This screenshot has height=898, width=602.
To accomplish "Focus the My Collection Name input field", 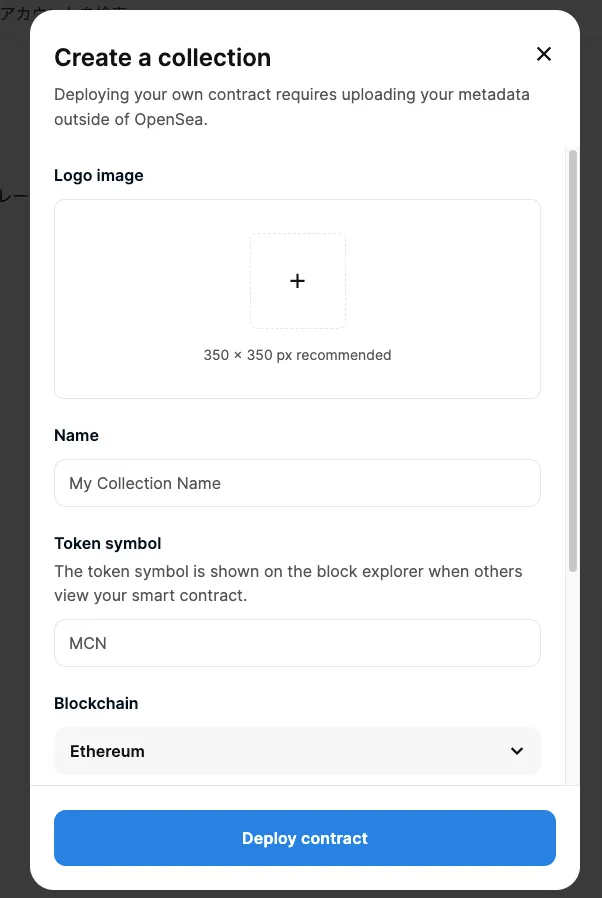I will (297, 483).
